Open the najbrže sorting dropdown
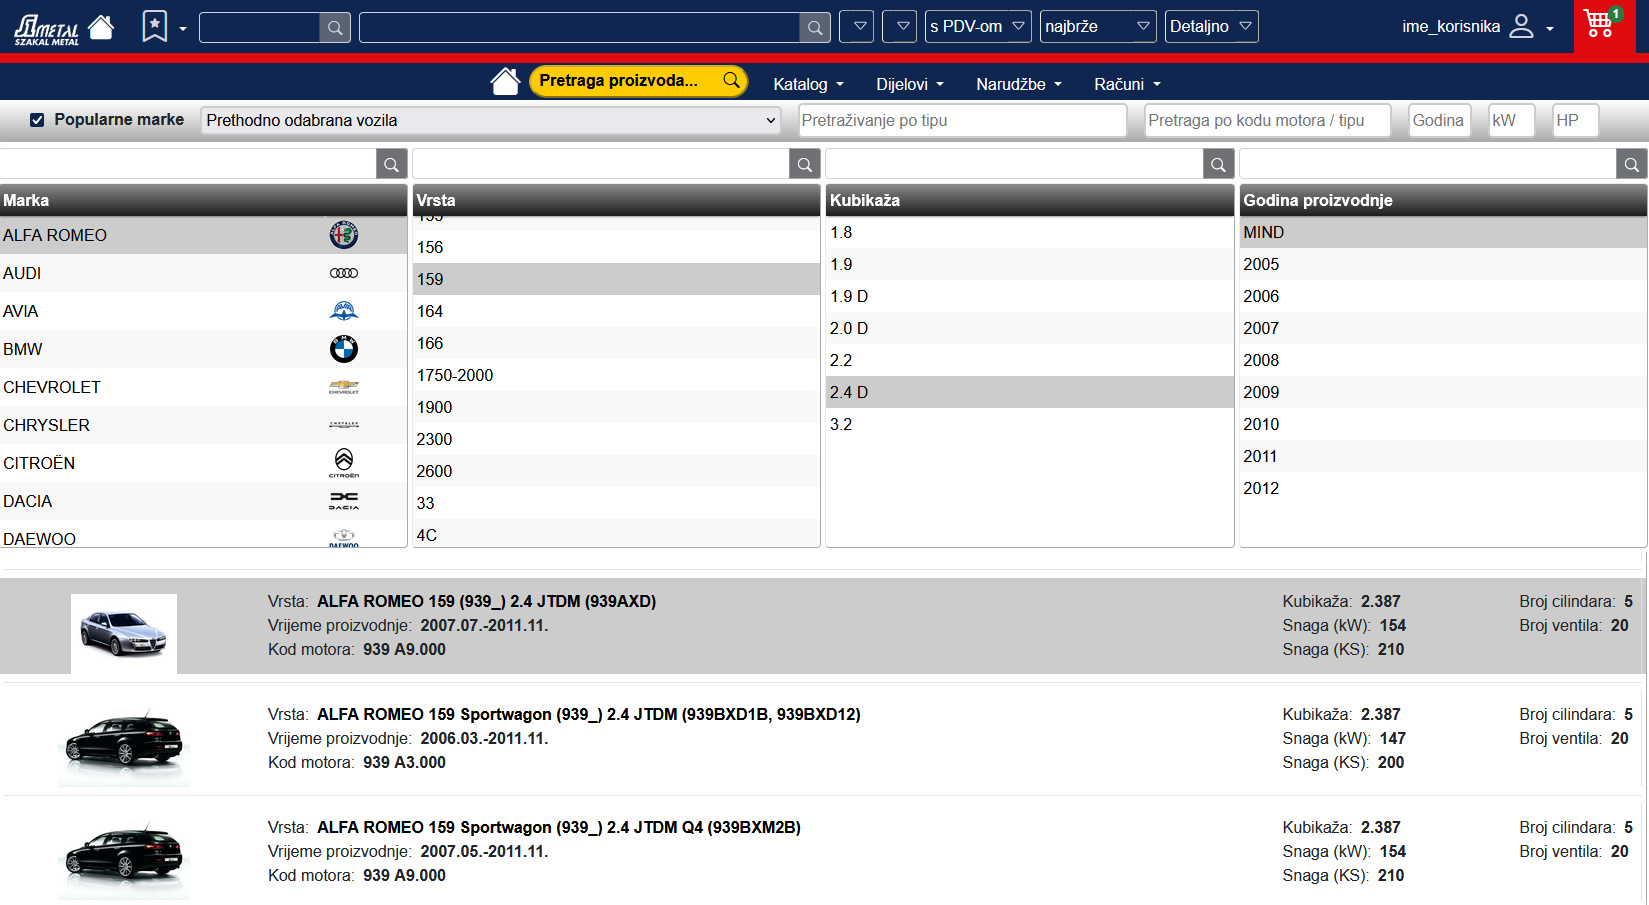 pyautogui.click(x=1097, y=27)
